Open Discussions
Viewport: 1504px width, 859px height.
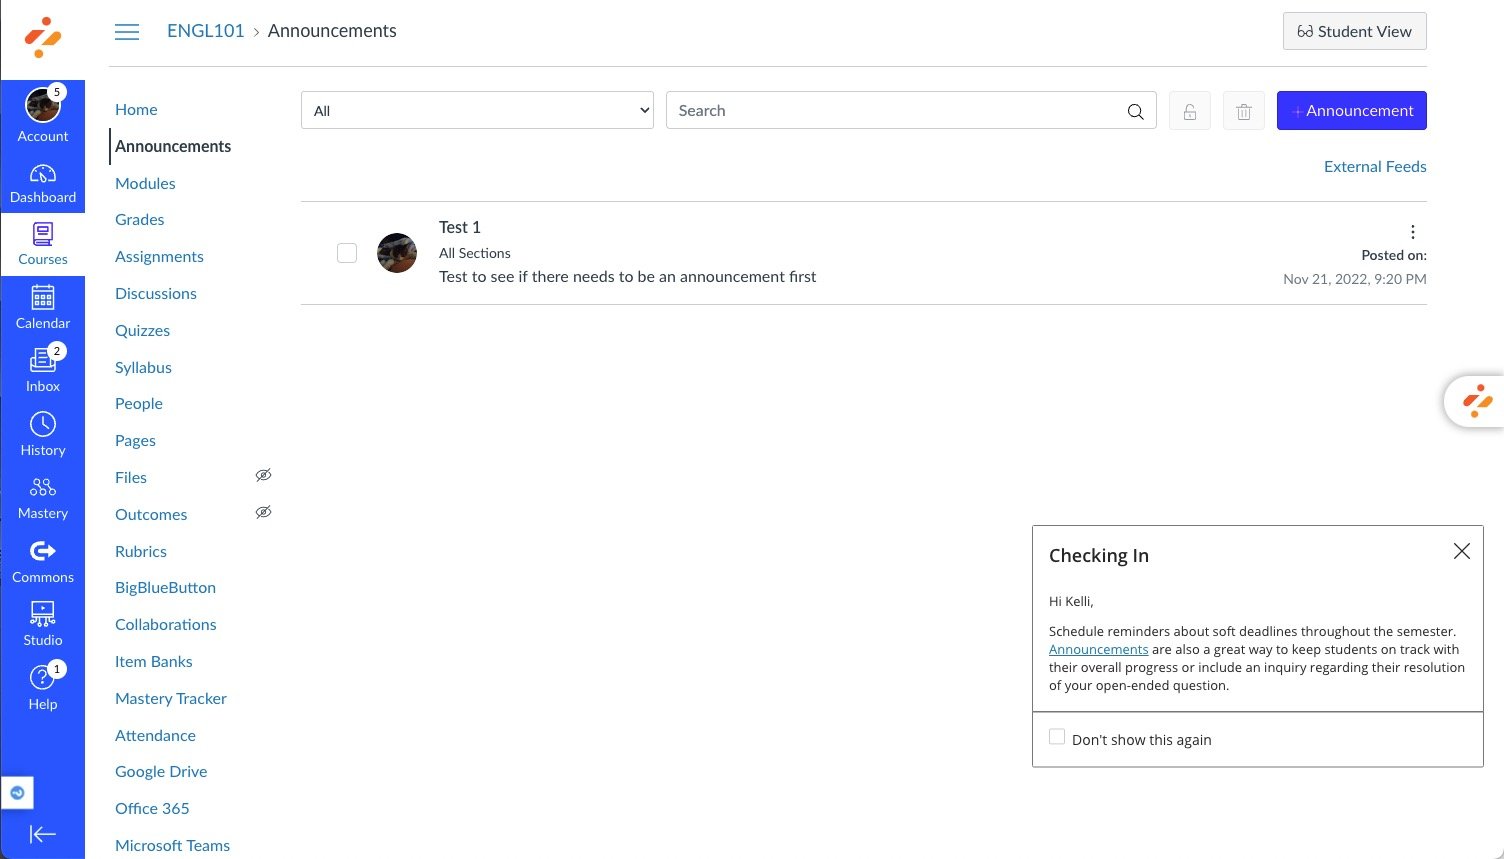click(156, 294)
